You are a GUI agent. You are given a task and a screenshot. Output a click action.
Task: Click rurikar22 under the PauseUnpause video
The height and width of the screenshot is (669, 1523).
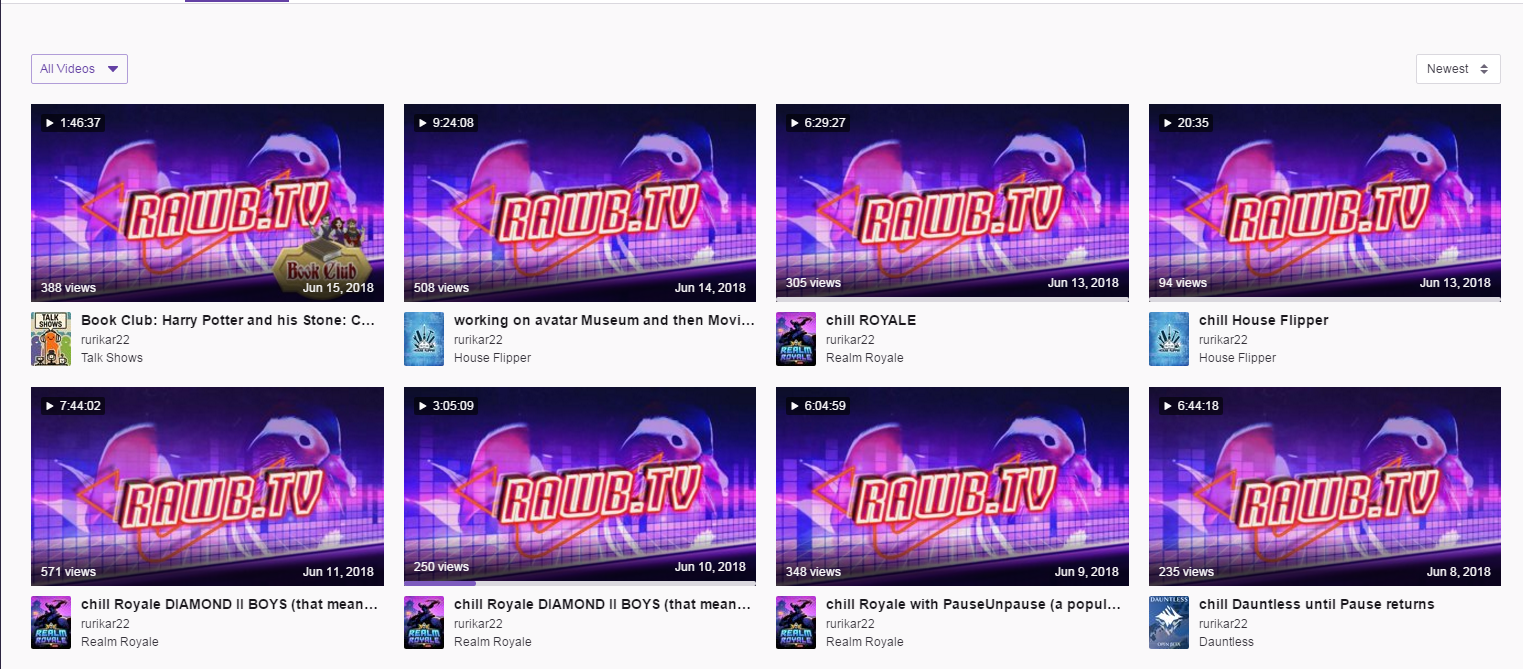coord(850,624)
